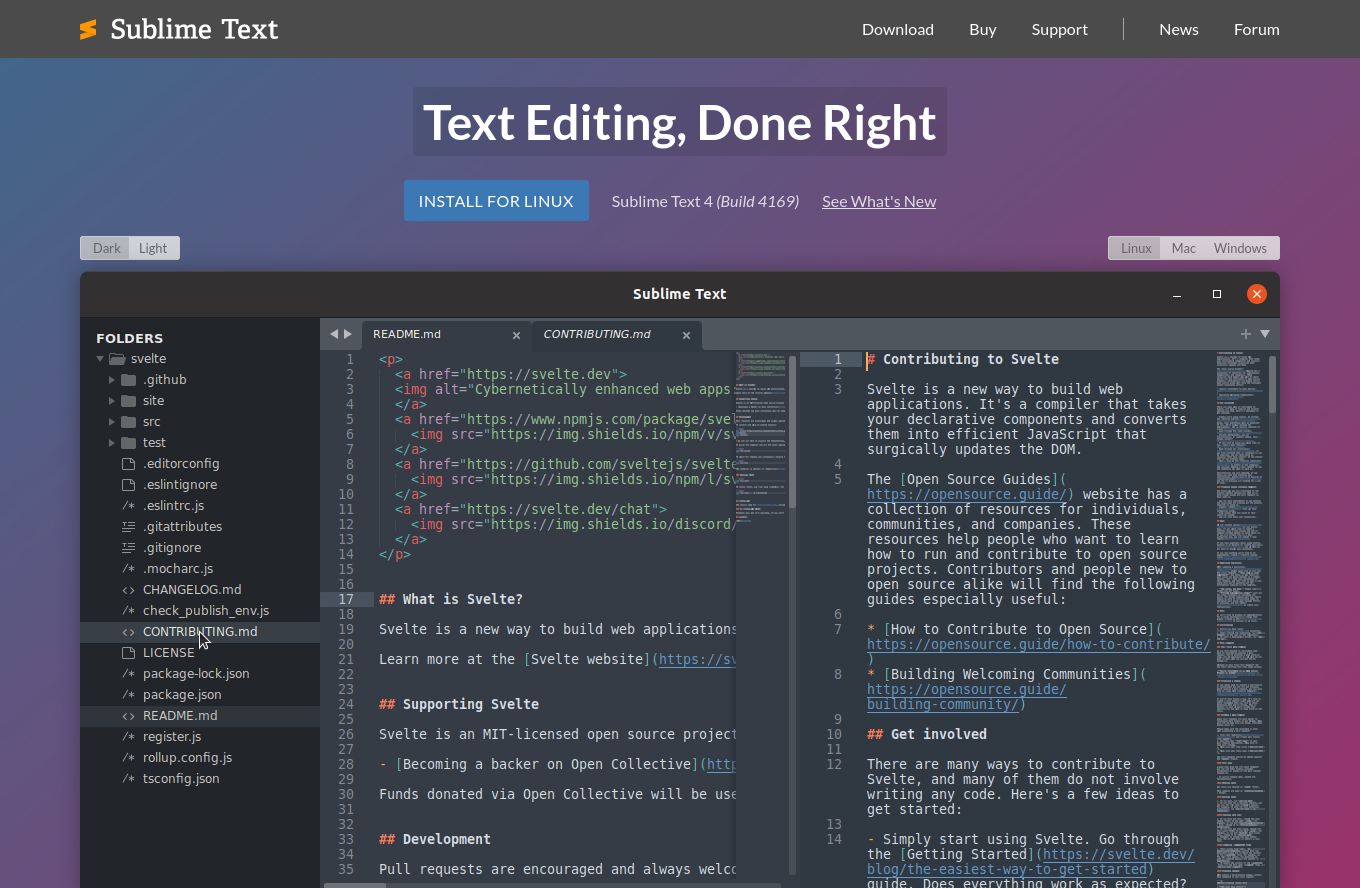The image size is (1360, 888).
Task: Click the .eslintrc.js source icon
Action: tap(128, 506)
